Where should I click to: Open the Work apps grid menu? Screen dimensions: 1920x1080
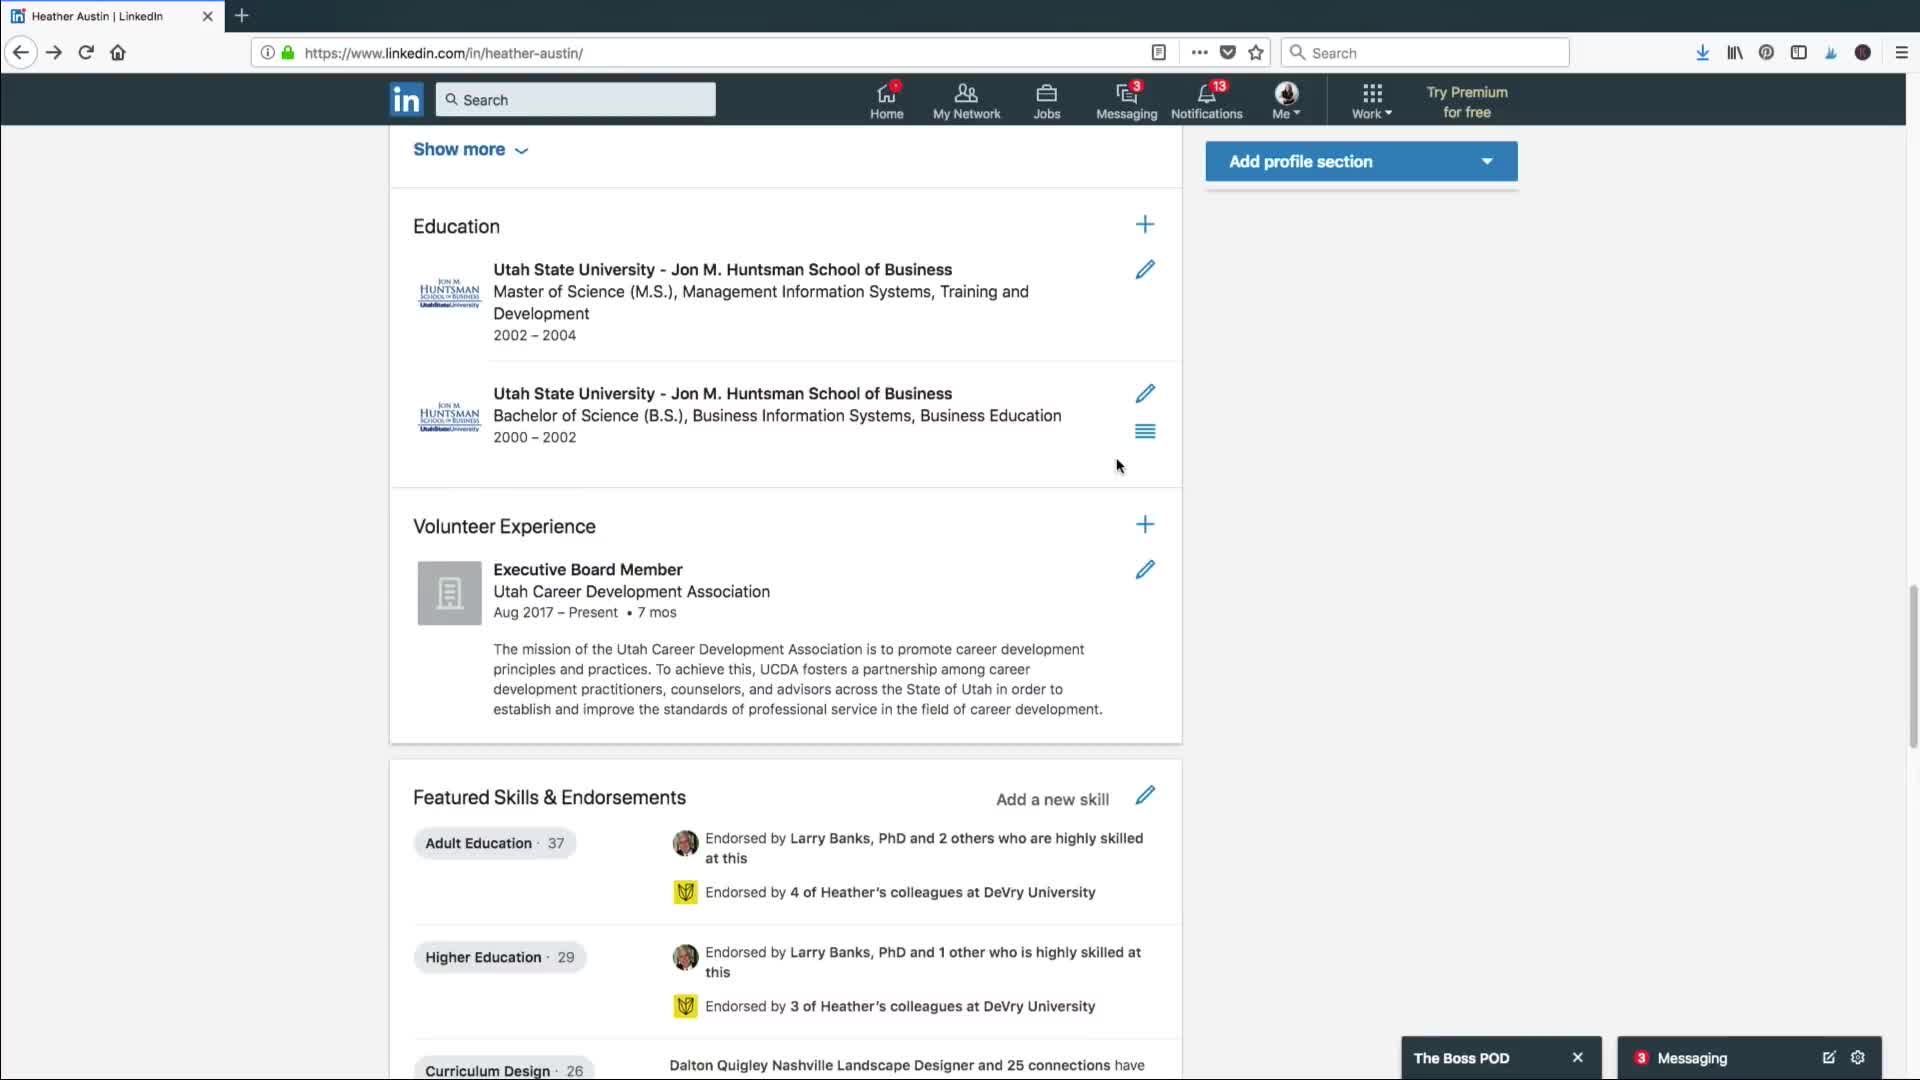click(x=1372, y=100)
